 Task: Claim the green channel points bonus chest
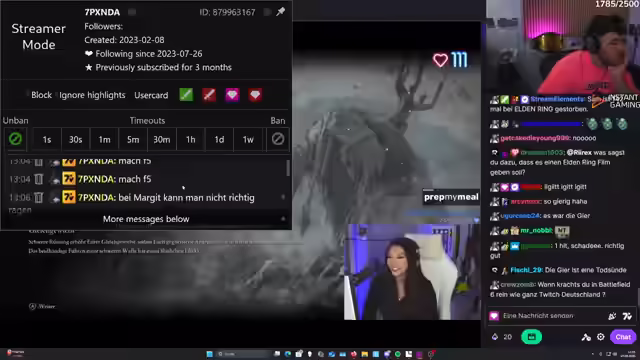tap(531, 337)
